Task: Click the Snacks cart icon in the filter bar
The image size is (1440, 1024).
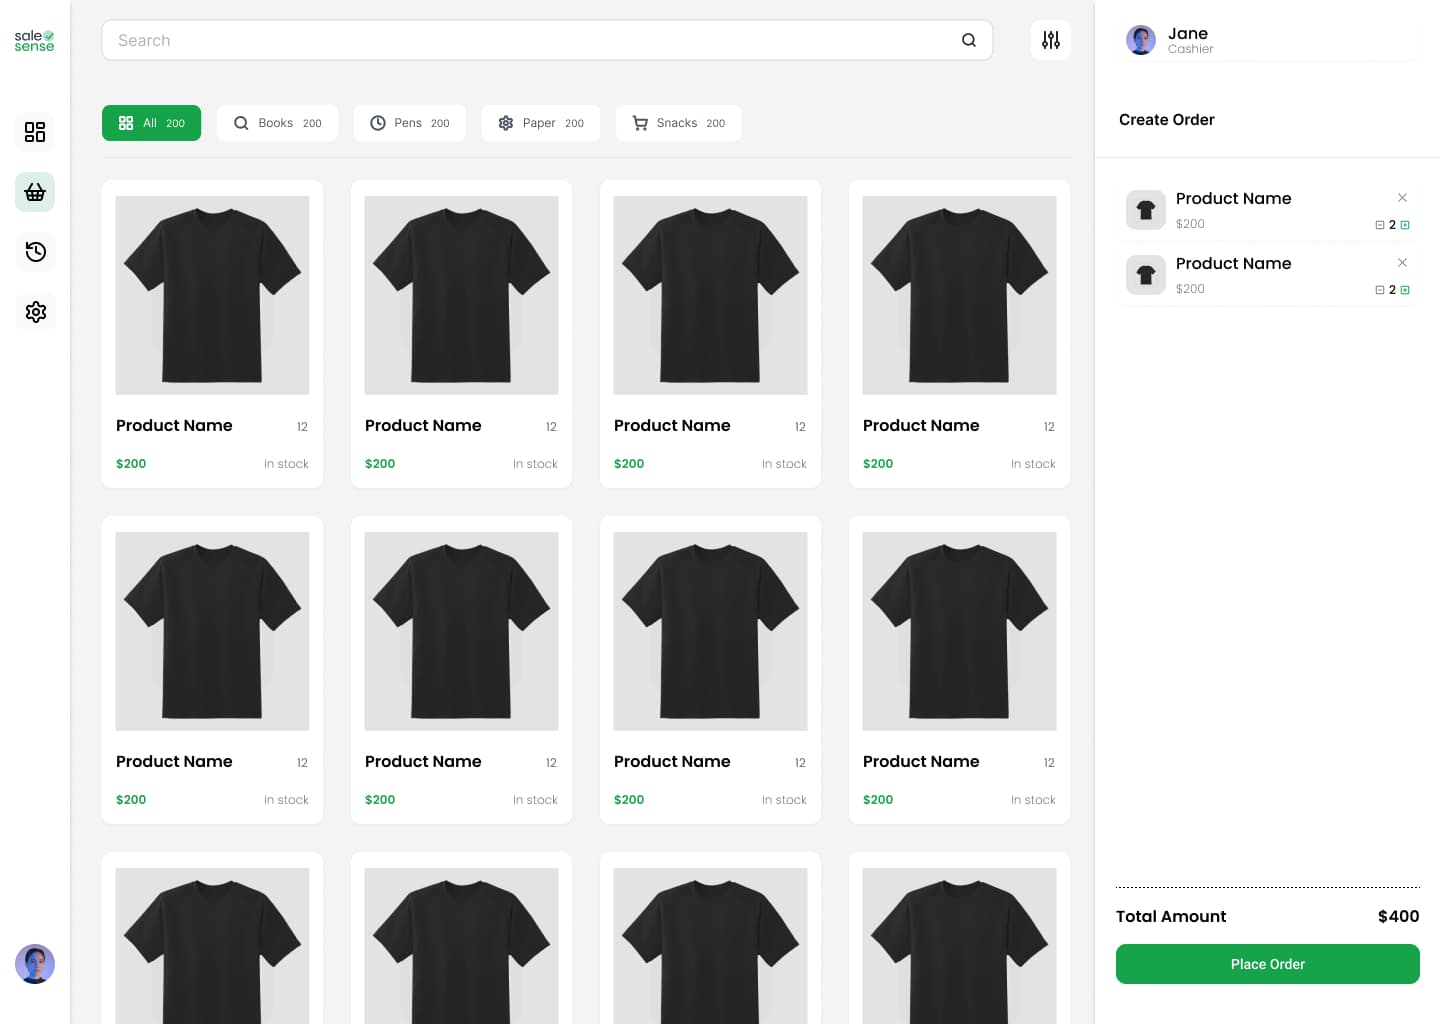Action: 640,122
